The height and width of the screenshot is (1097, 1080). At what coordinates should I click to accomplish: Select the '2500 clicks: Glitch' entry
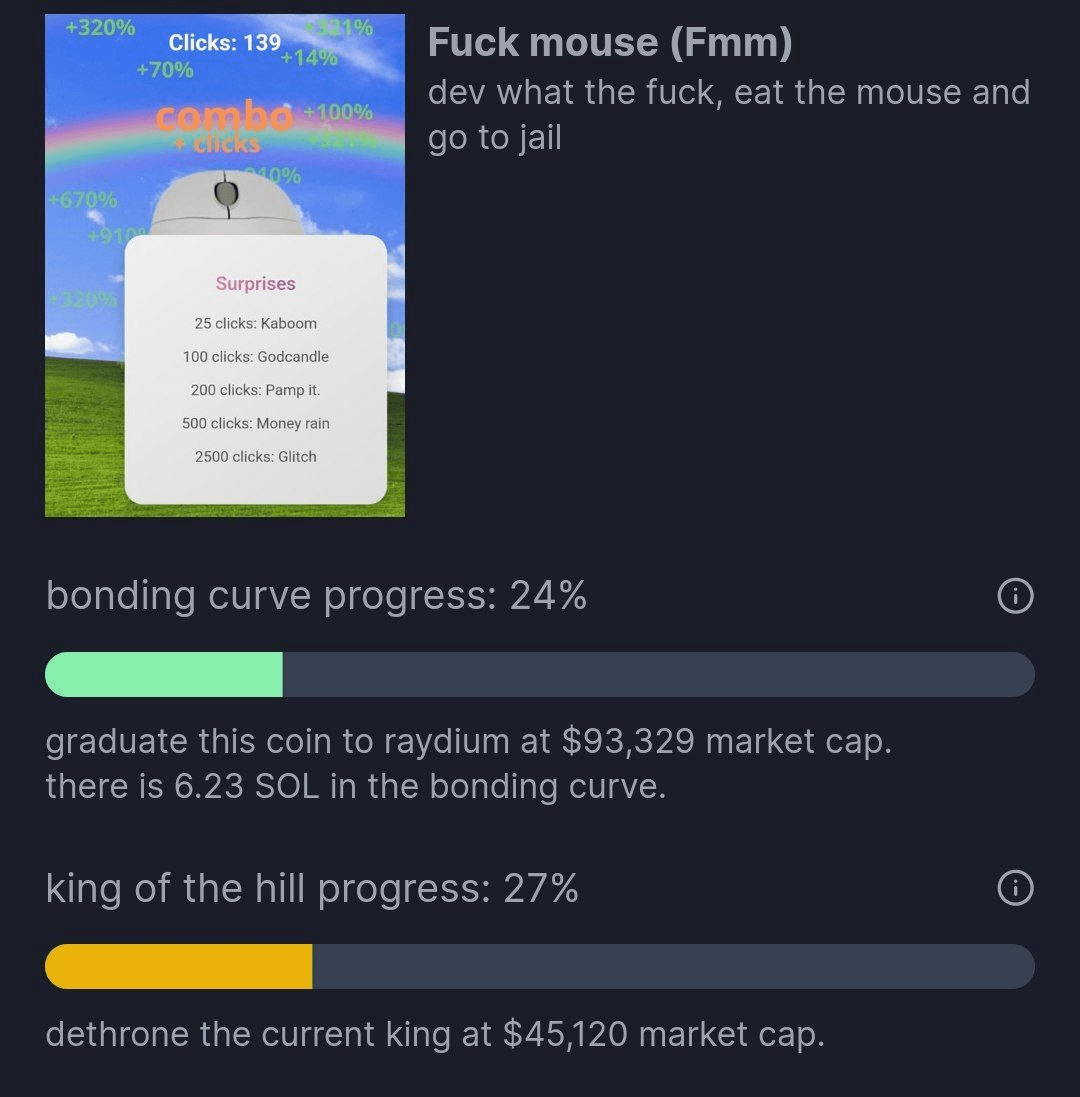[x=255, y=457]
